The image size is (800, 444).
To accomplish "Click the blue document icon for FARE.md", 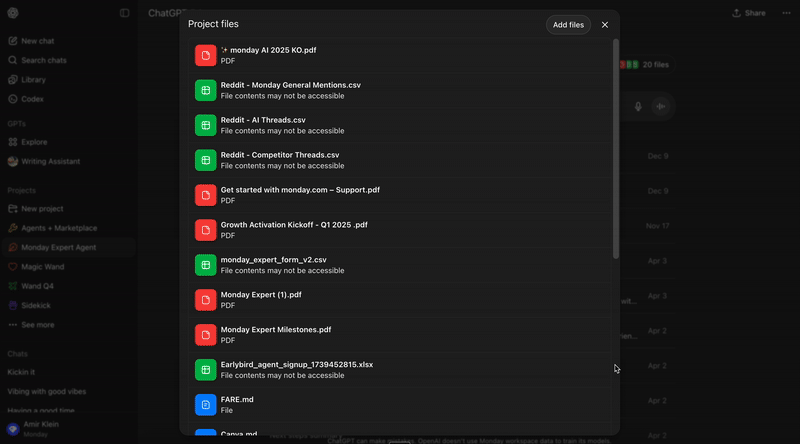I will (x=206, y=405).
